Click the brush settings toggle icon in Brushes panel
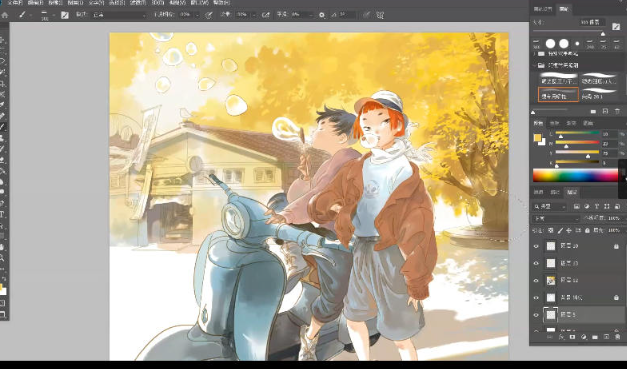 pyautogui.click(x=615, y=26)
